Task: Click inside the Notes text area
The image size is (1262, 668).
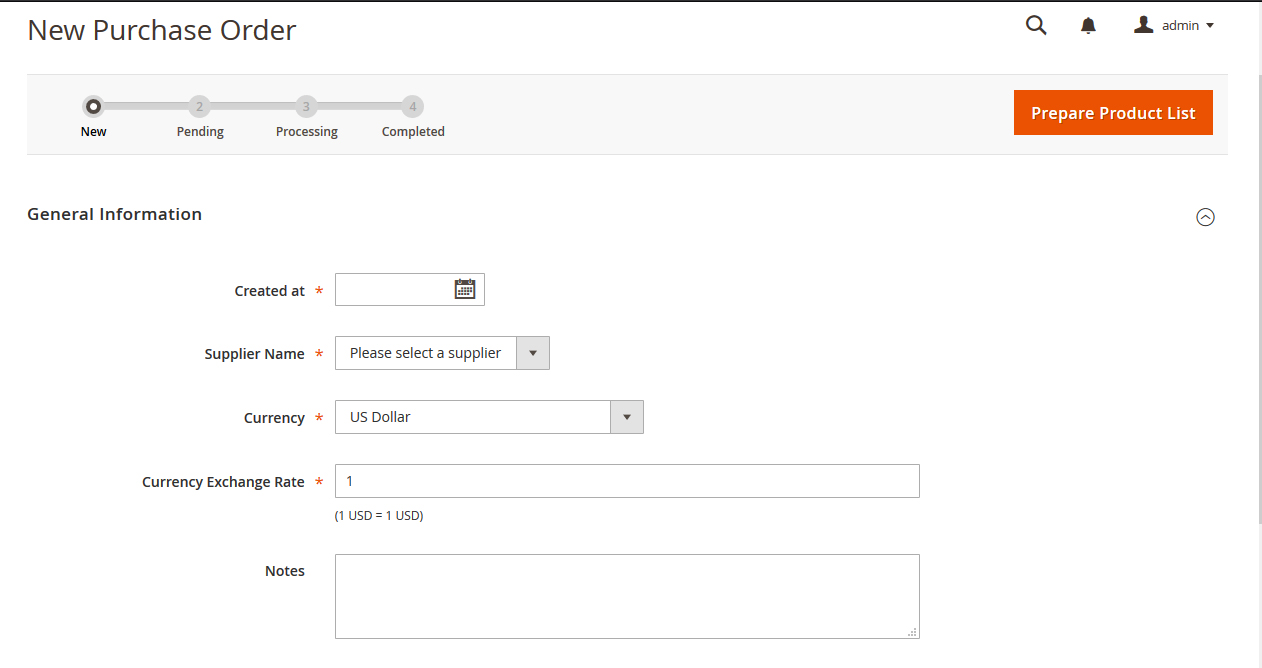Action: pyautogui.click(x=627, y=596)
